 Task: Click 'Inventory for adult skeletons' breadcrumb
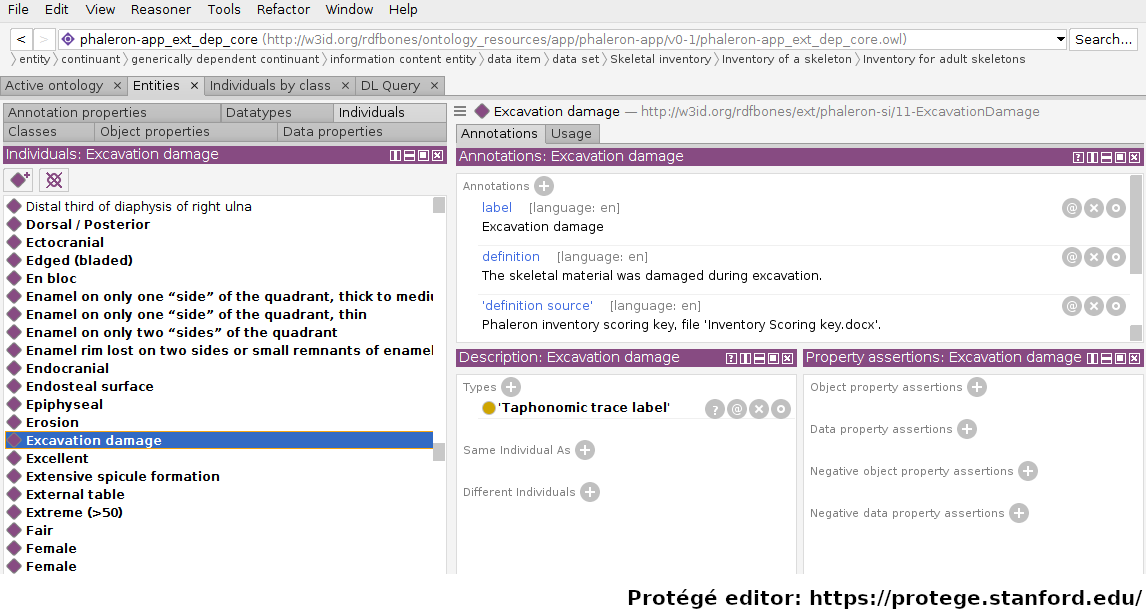944,59
